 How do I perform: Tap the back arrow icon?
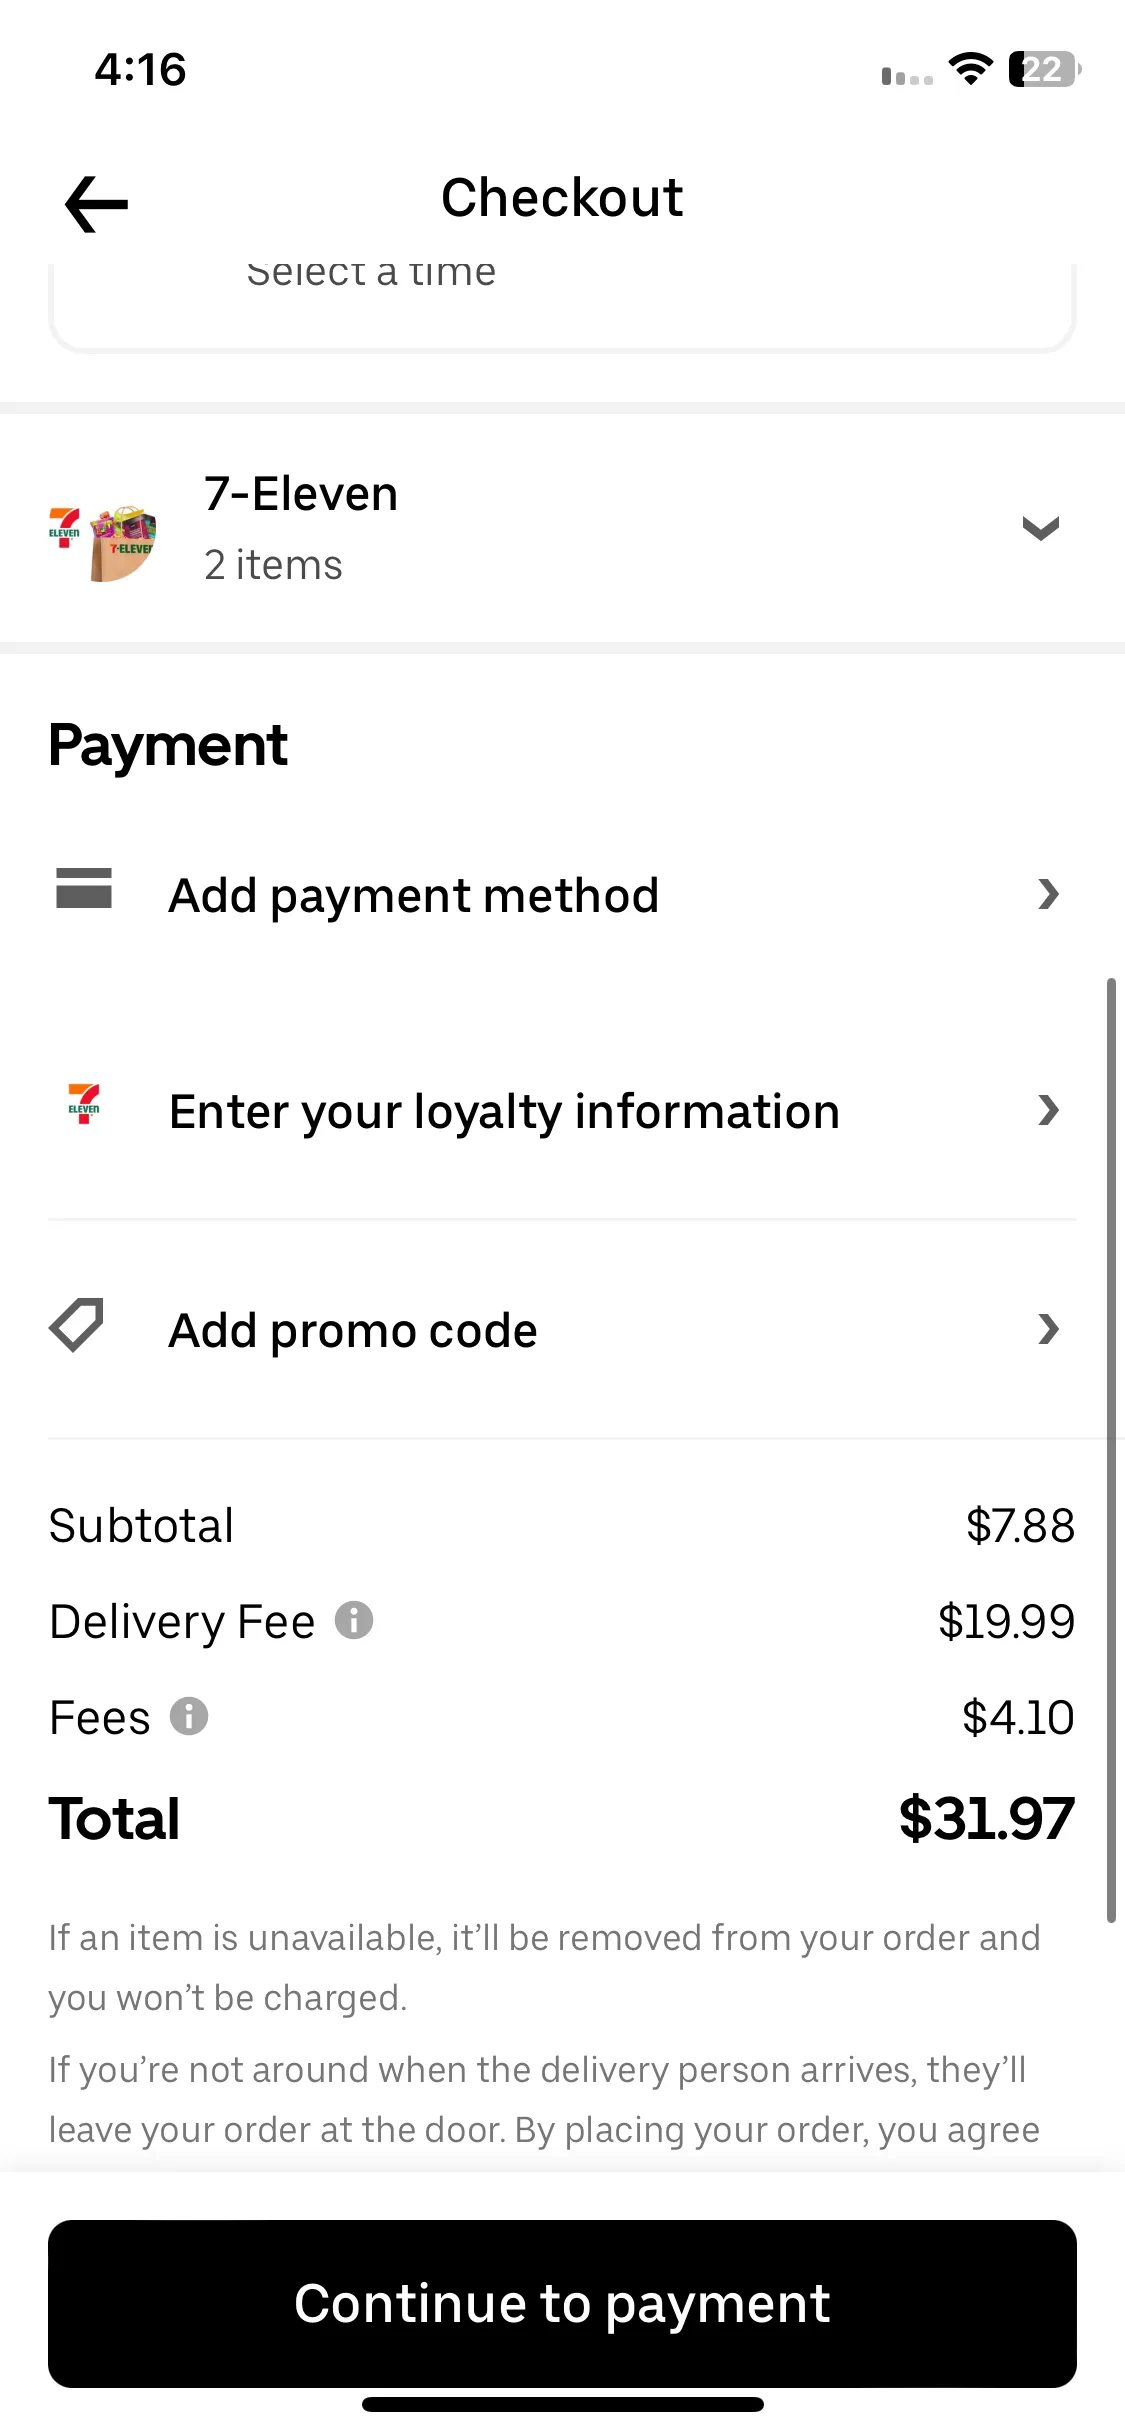tap(96, 204)
